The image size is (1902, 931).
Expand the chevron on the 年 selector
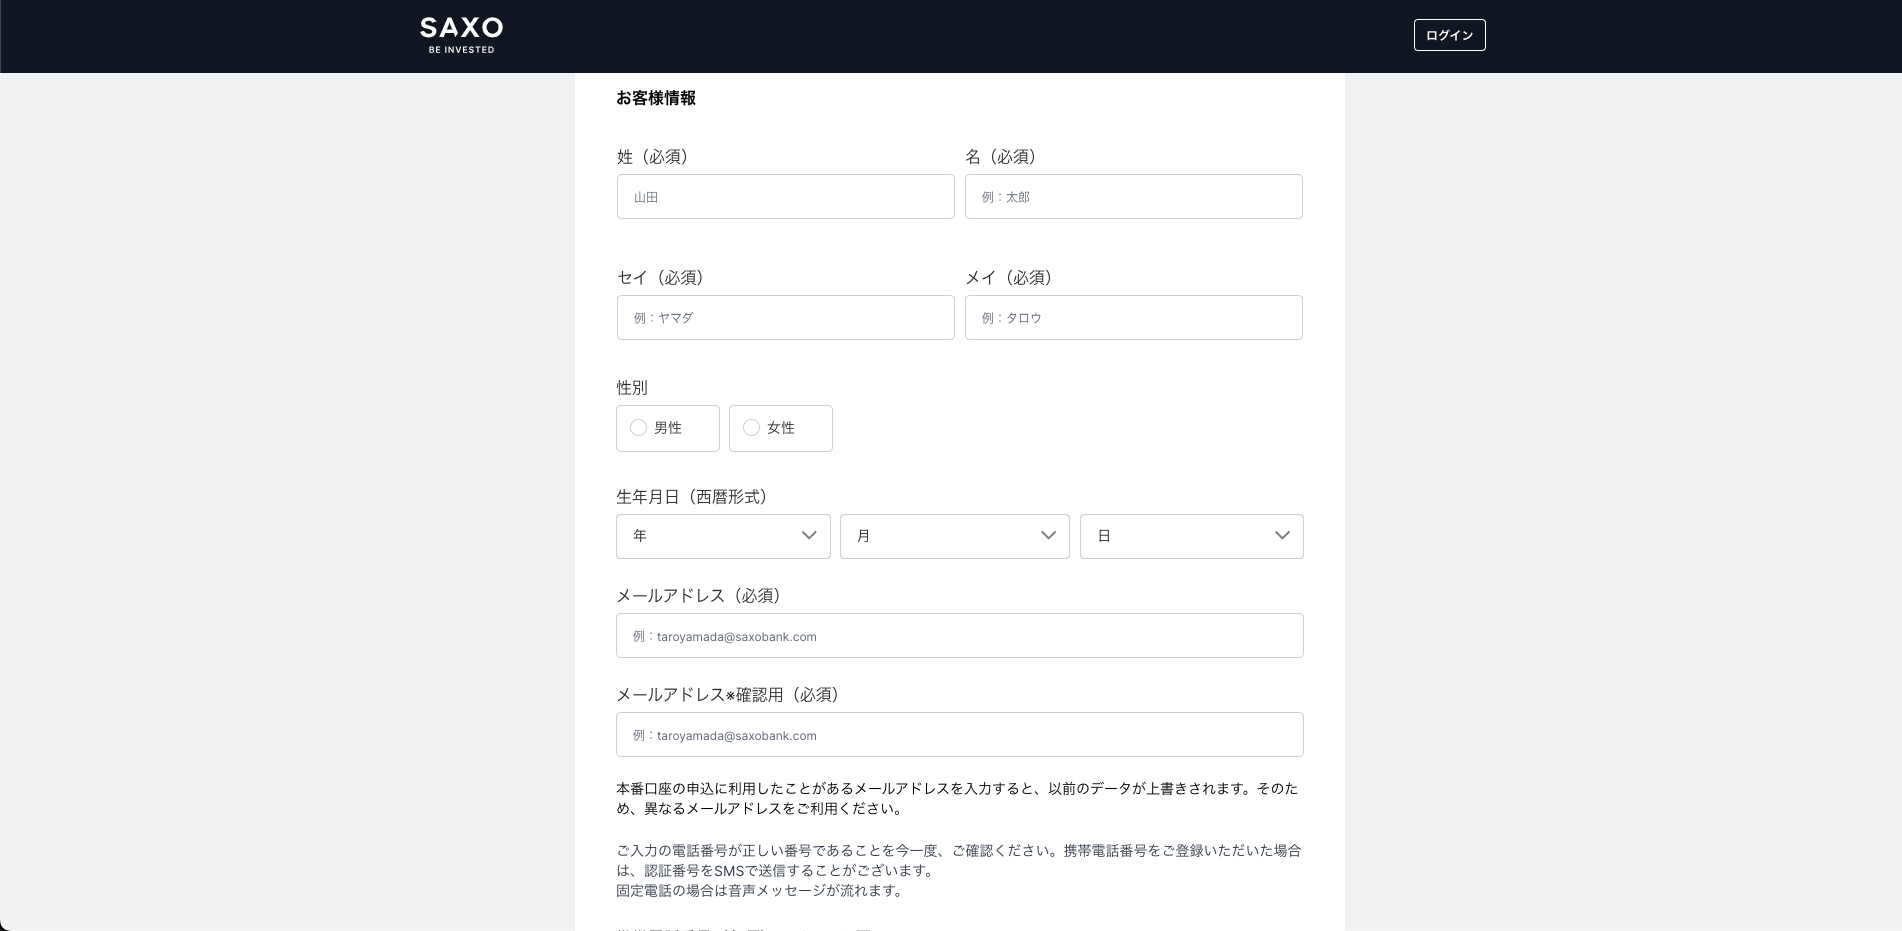pyautogui.click(x=809, y=536)
